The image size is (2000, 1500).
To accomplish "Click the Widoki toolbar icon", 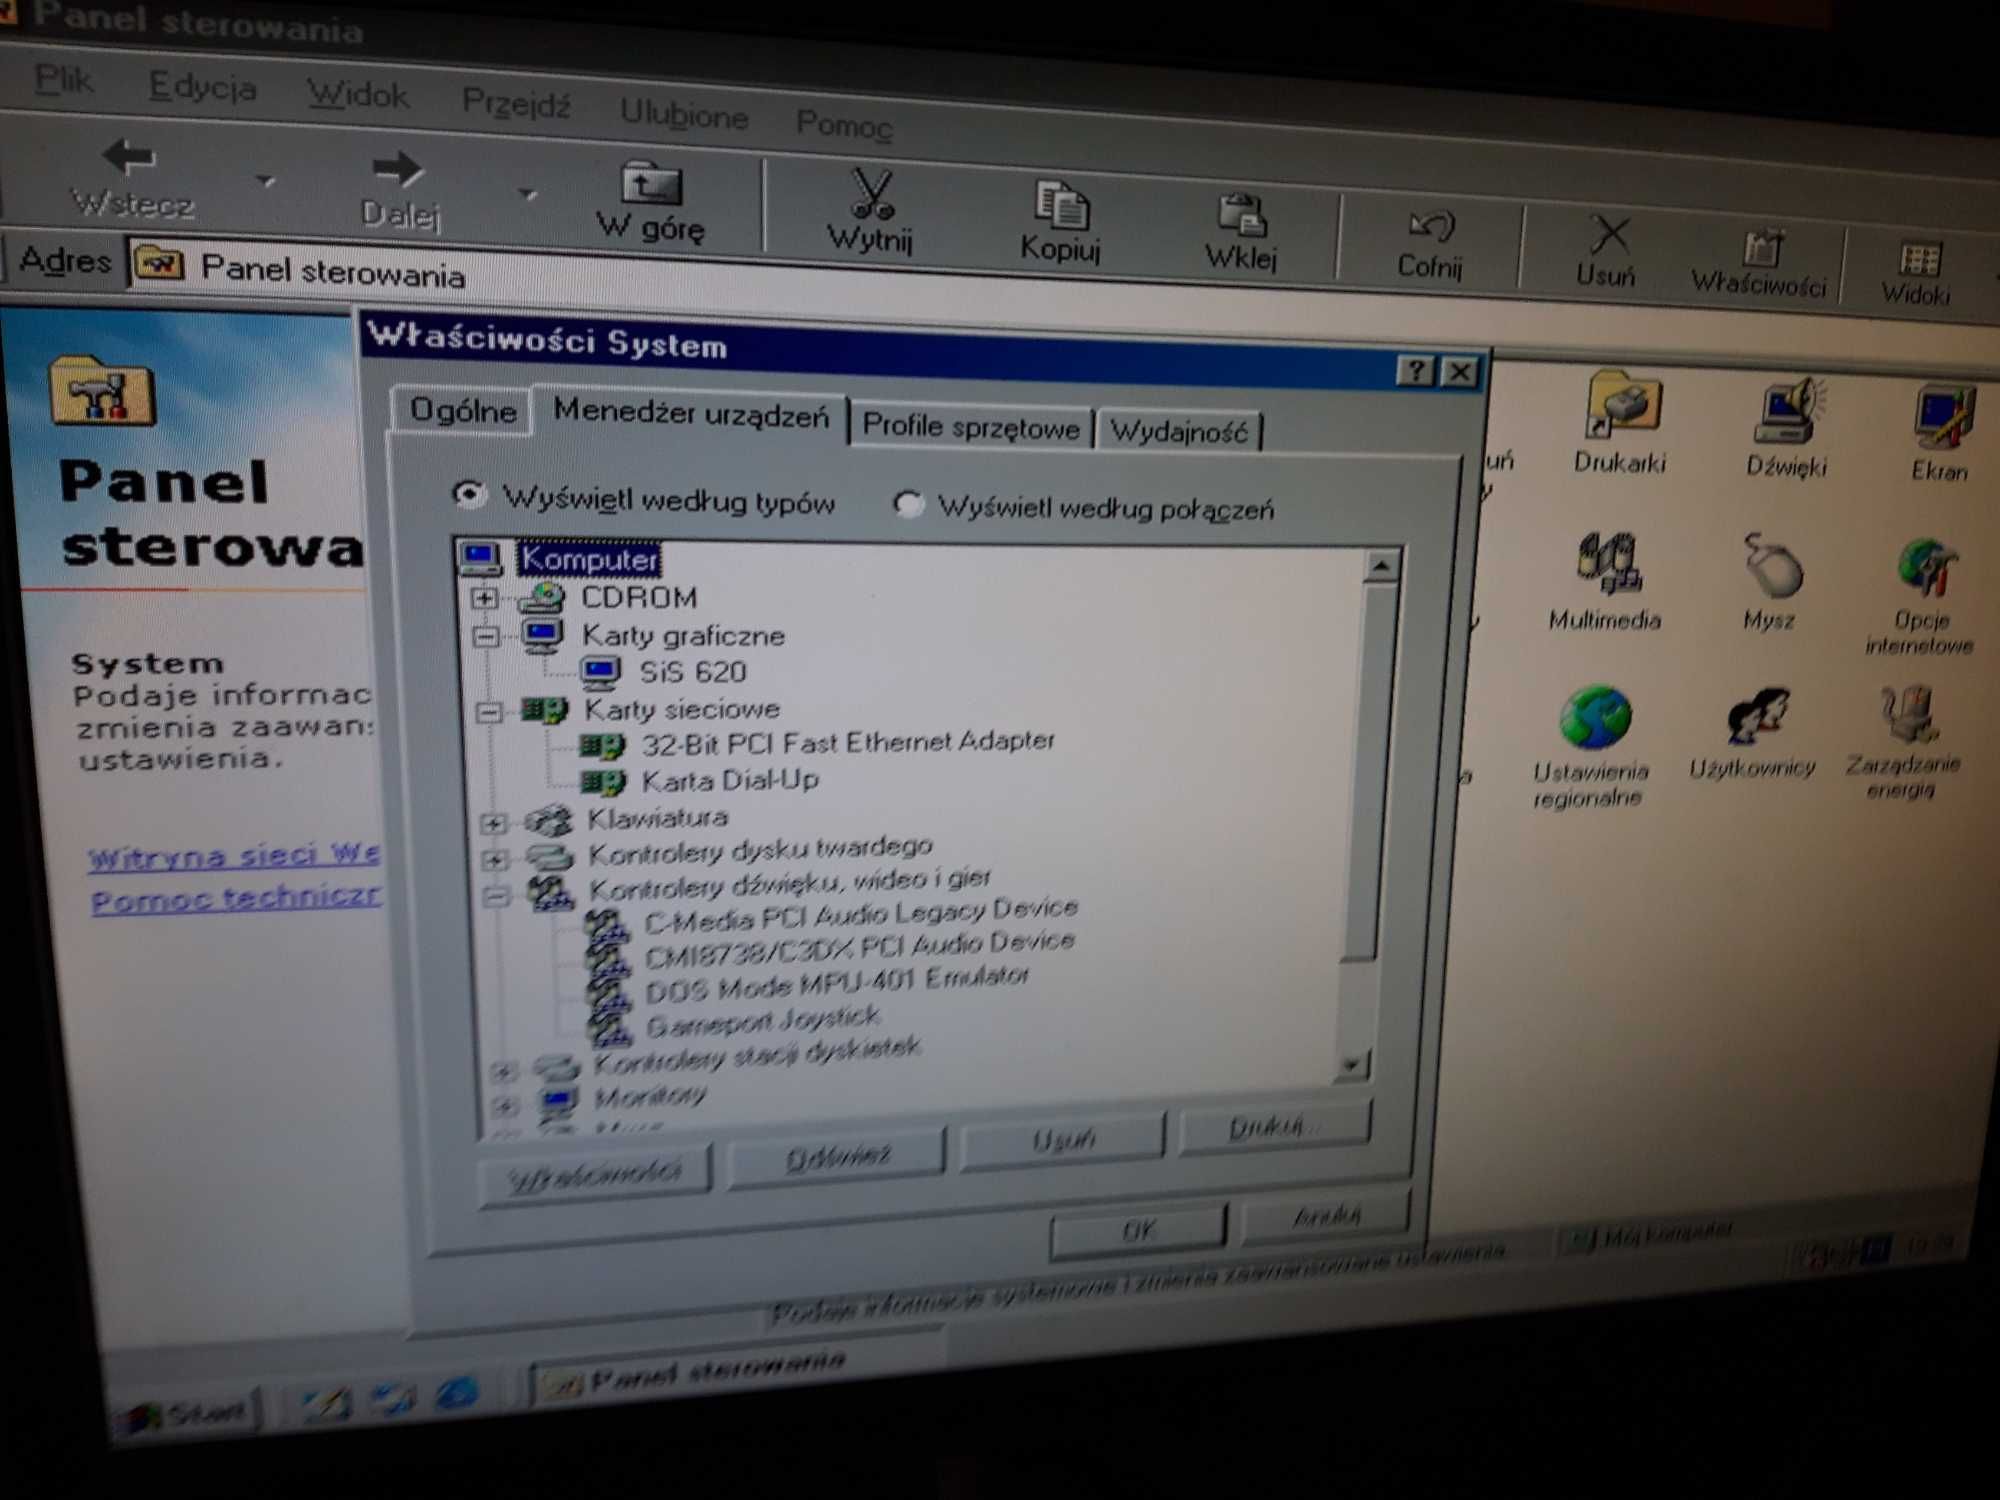I will click(1919, 259).
